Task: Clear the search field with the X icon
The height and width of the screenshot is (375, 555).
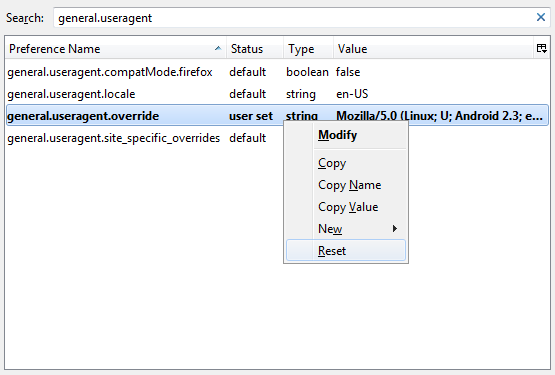Action: (x=540, y=17)
